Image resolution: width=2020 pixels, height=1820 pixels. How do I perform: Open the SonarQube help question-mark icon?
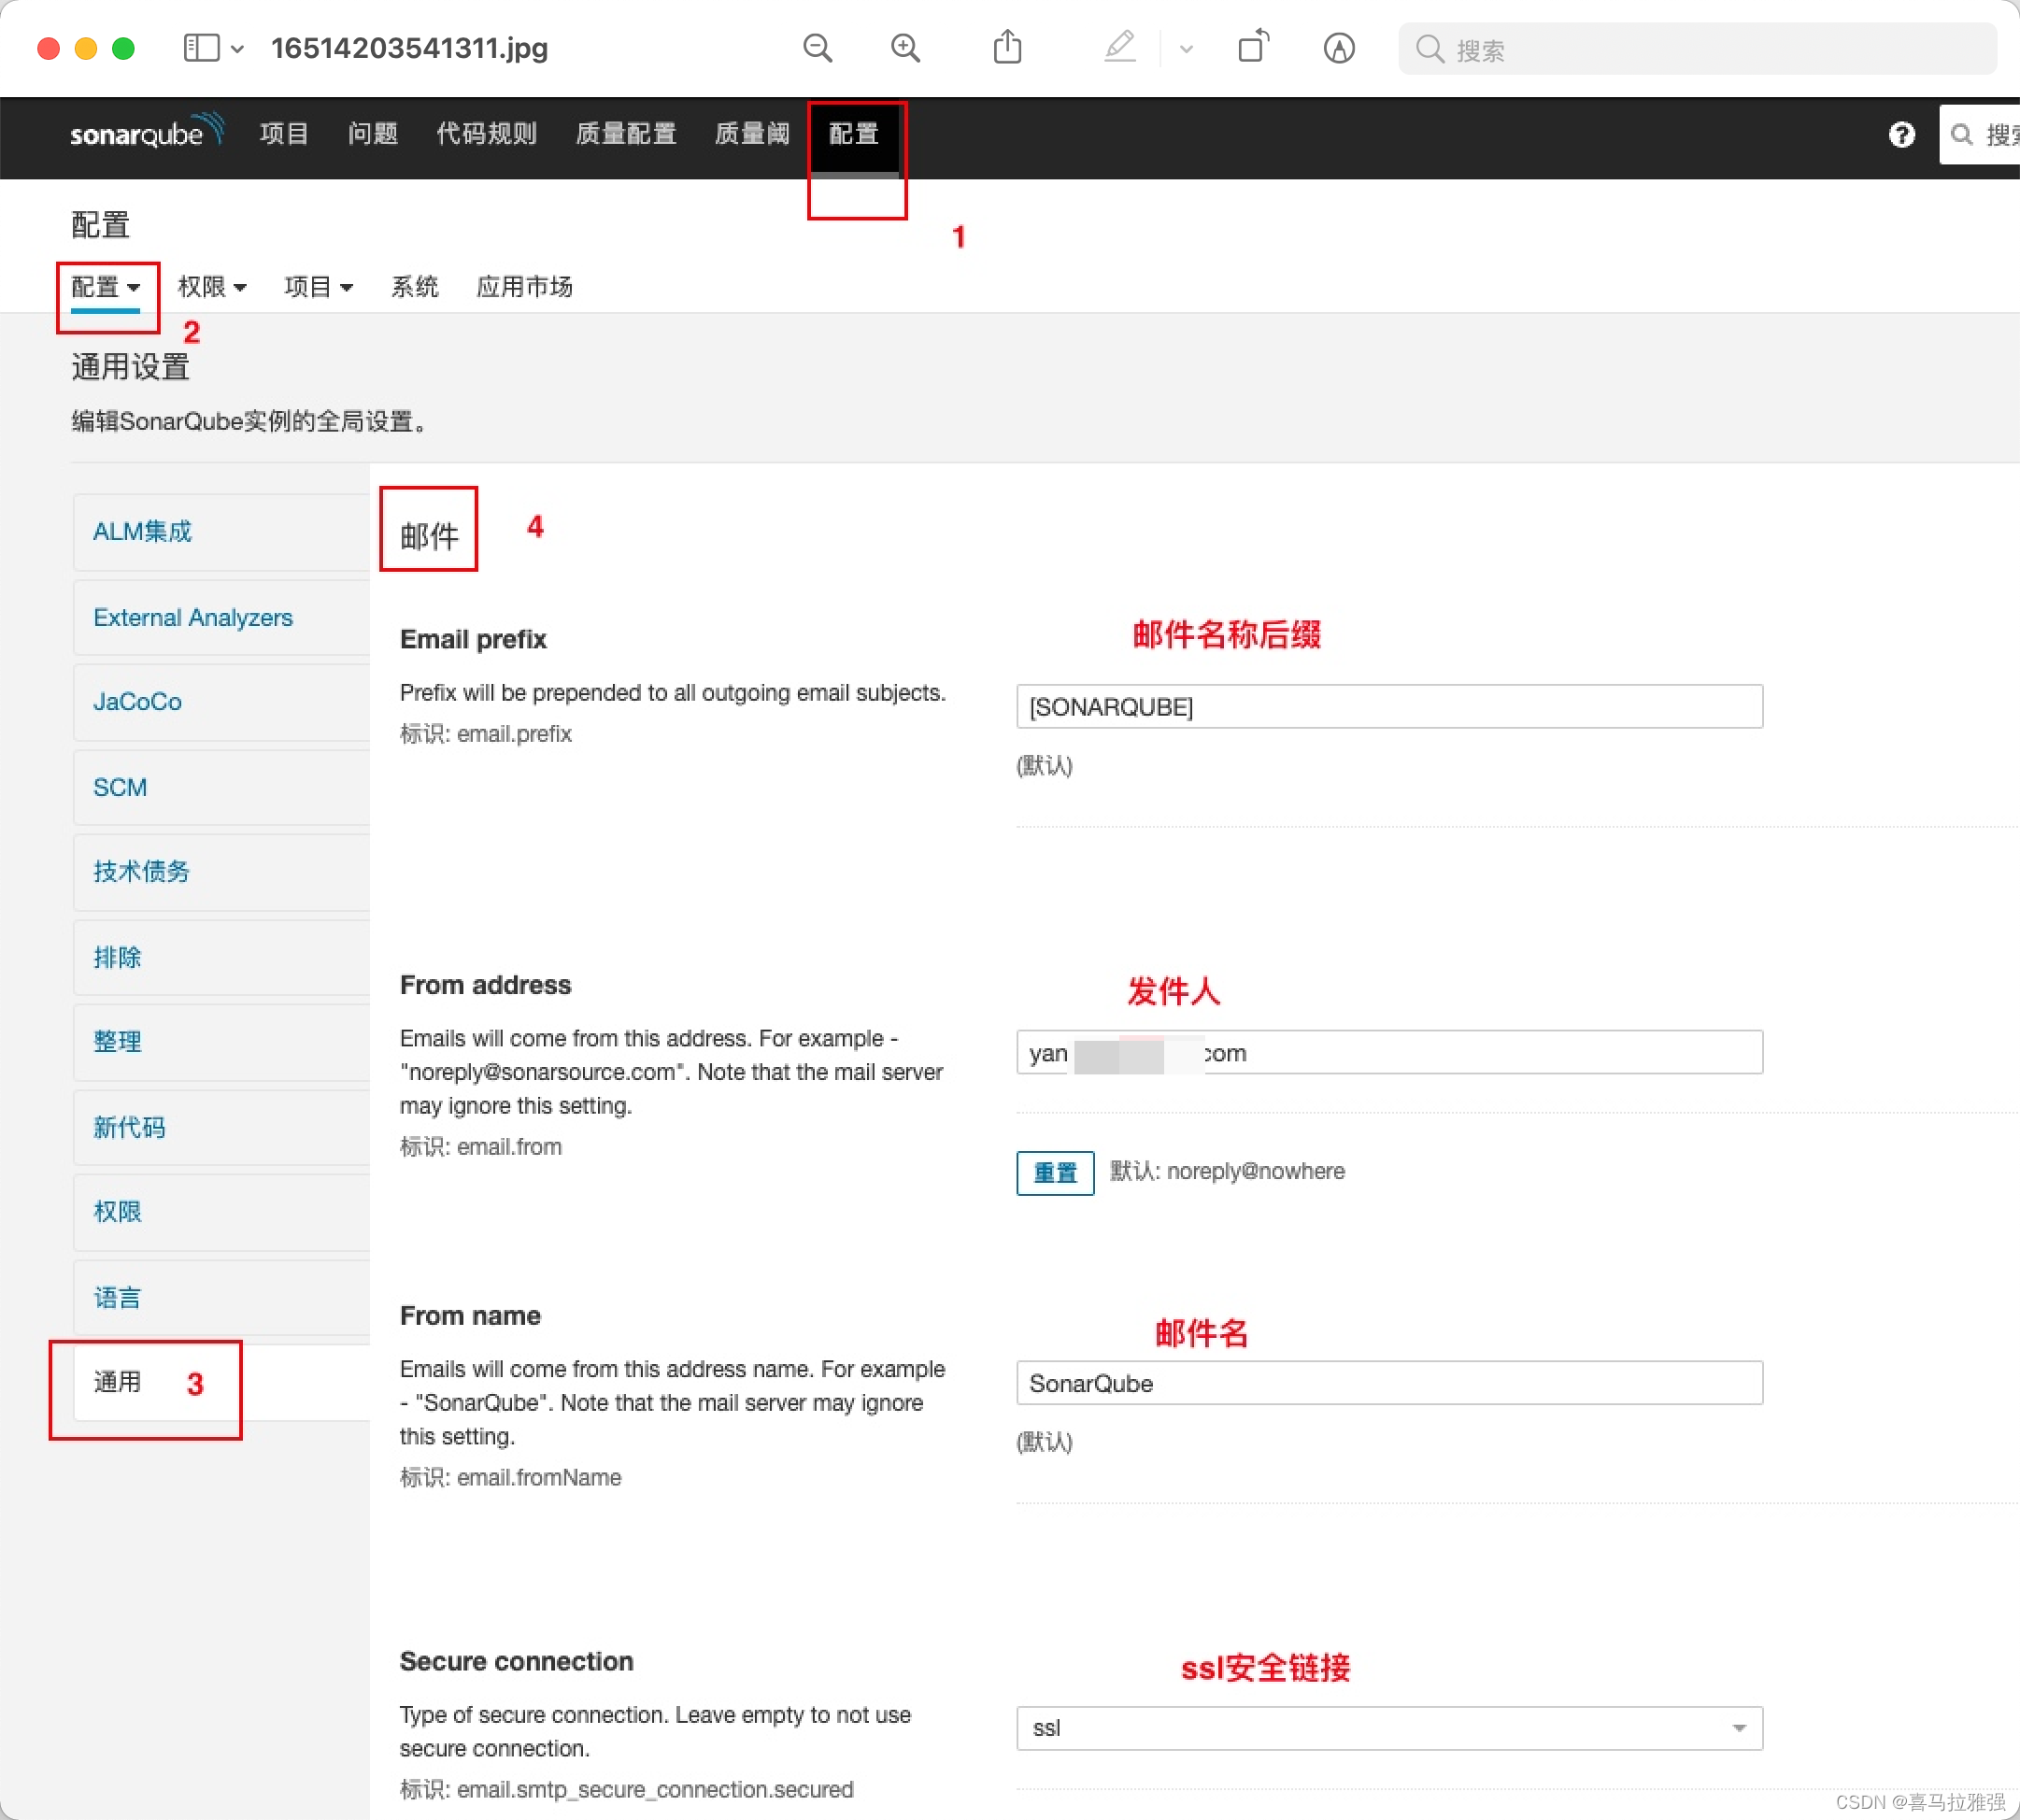point(1901,134)
